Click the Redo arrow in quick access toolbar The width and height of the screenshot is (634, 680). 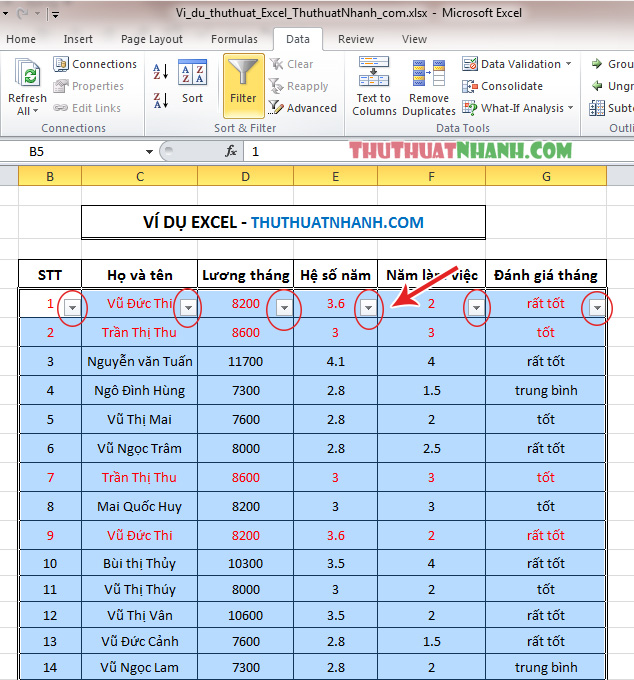pos(23,13)
